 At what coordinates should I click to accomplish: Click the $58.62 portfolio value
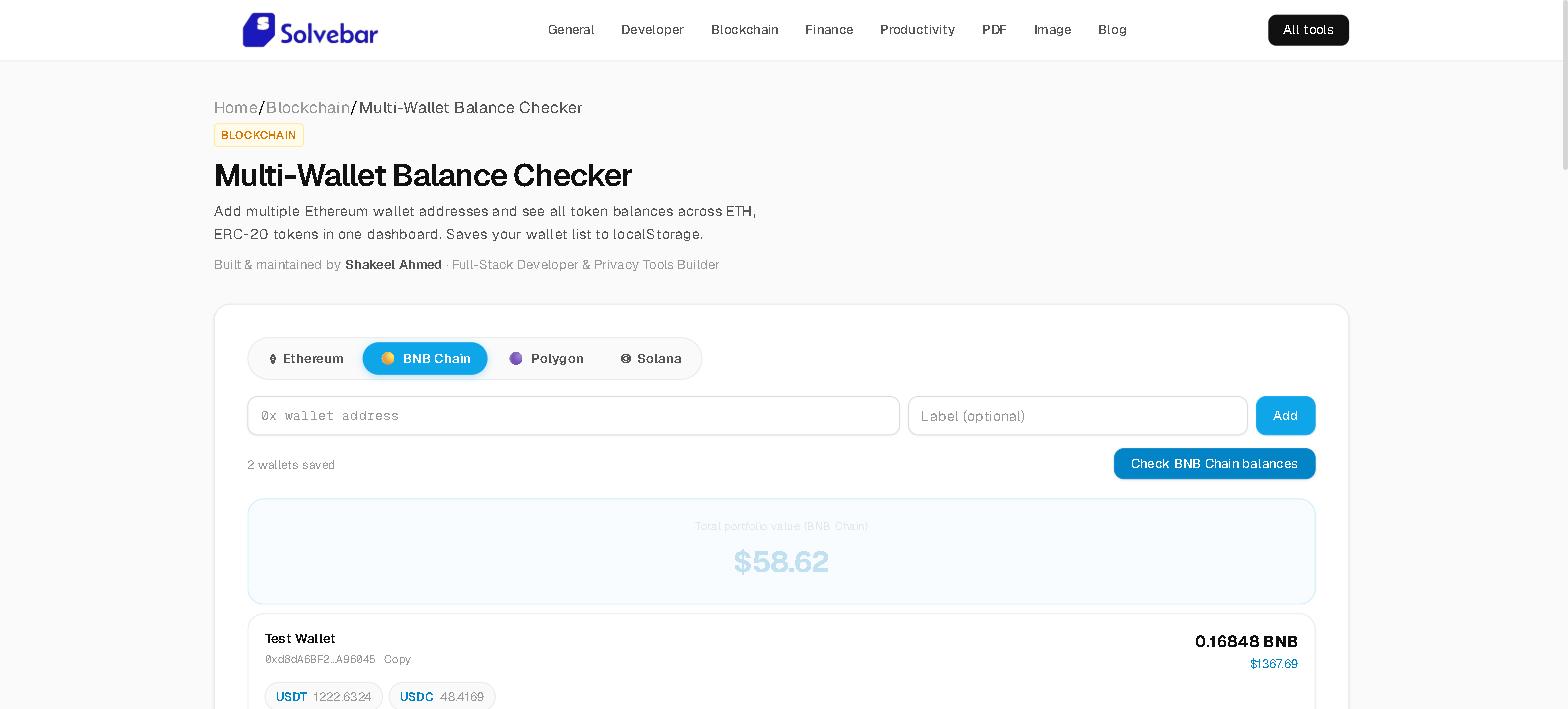click(x=781, y=562)
